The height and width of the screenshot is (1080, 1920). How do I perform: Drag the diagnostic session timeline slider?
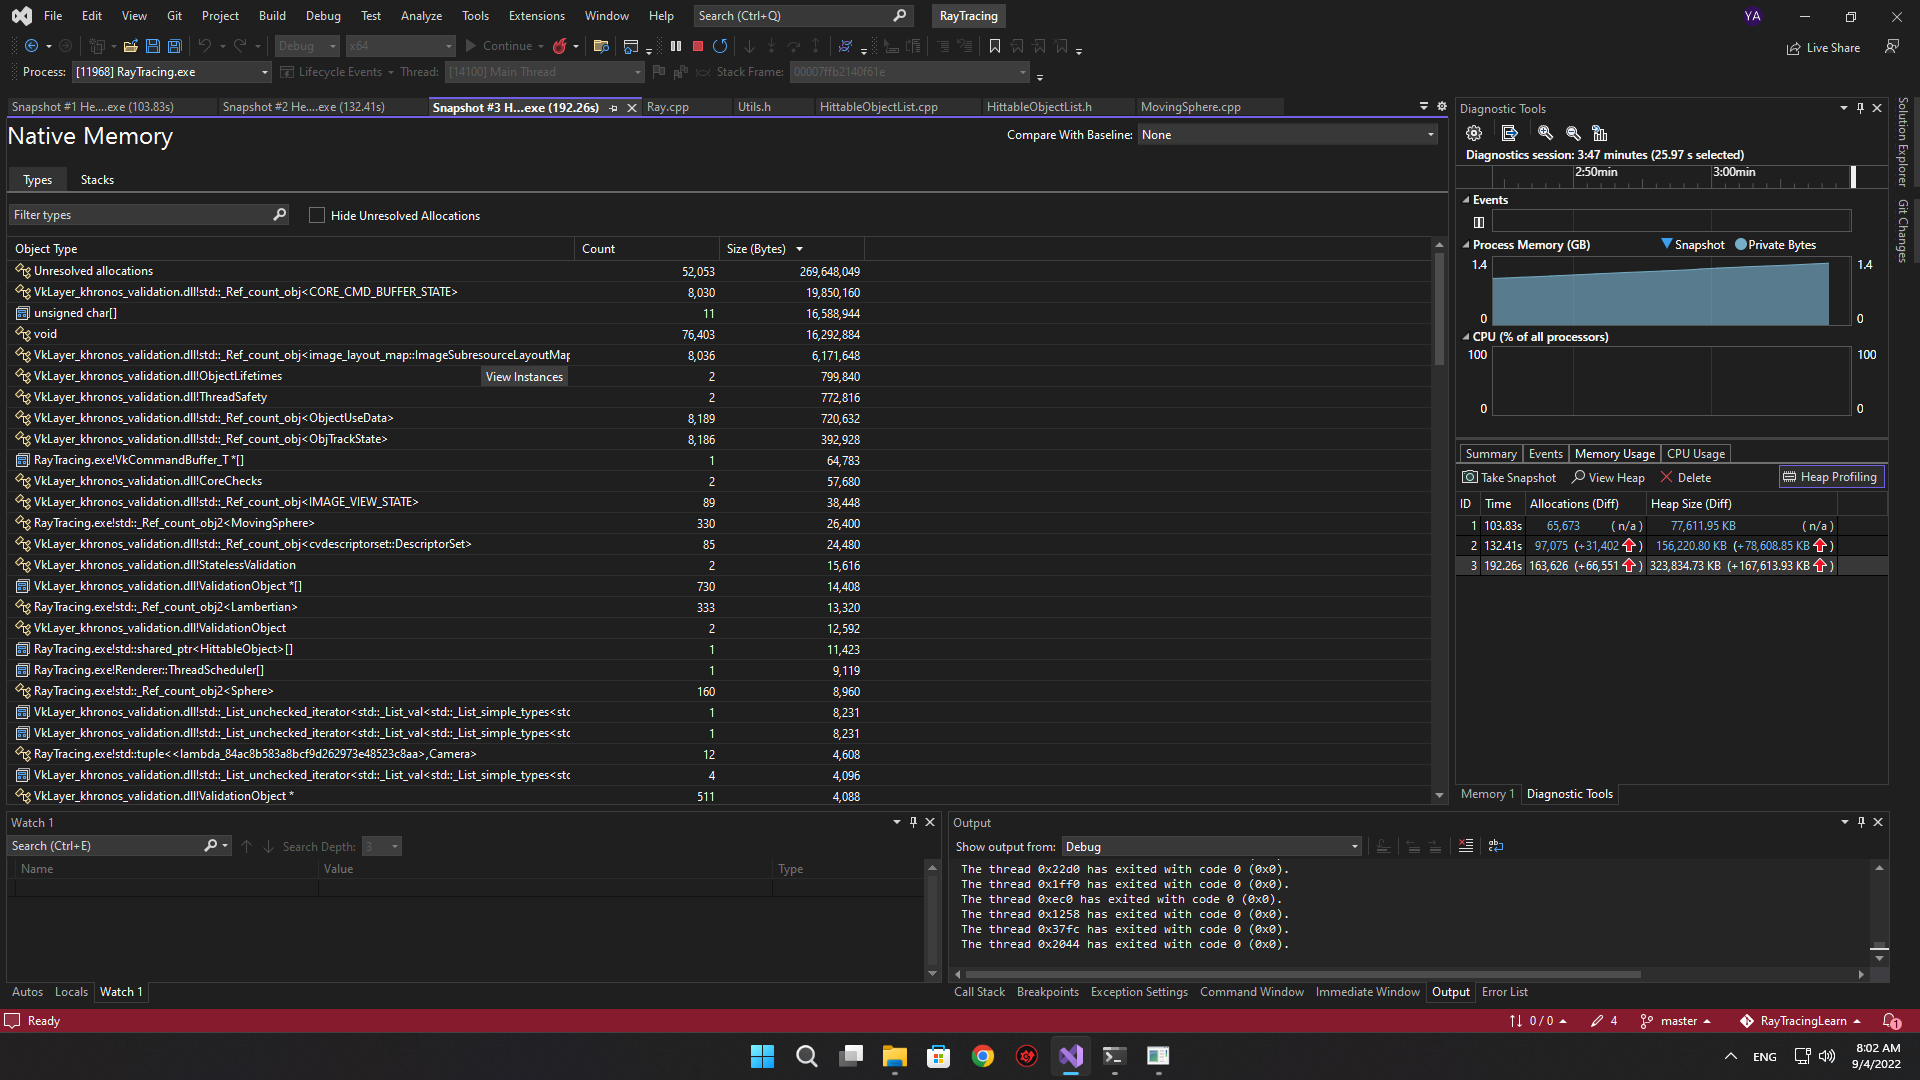click(x=1851, y=177)
